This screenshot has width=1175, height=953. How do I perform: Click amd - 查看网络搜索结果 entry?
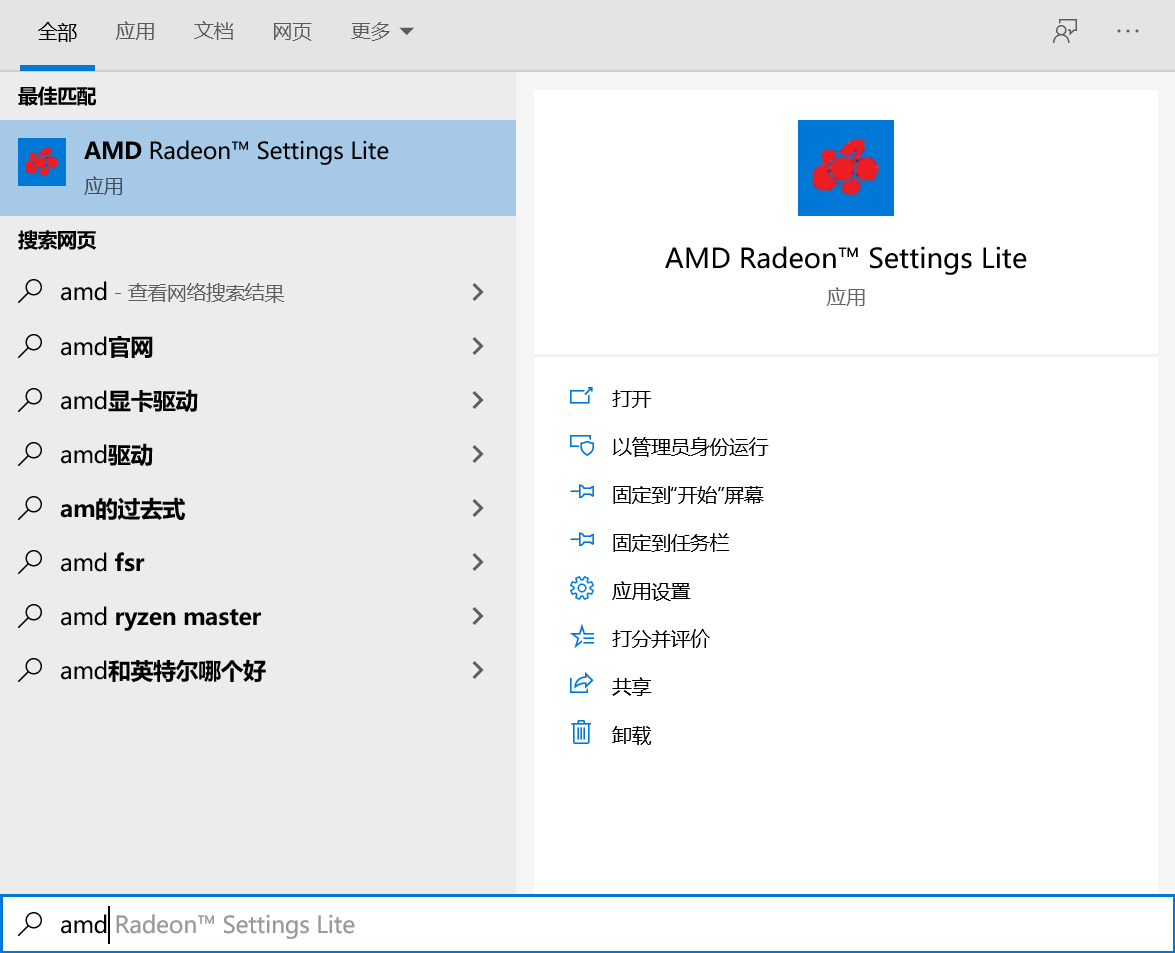coord(258,292)
